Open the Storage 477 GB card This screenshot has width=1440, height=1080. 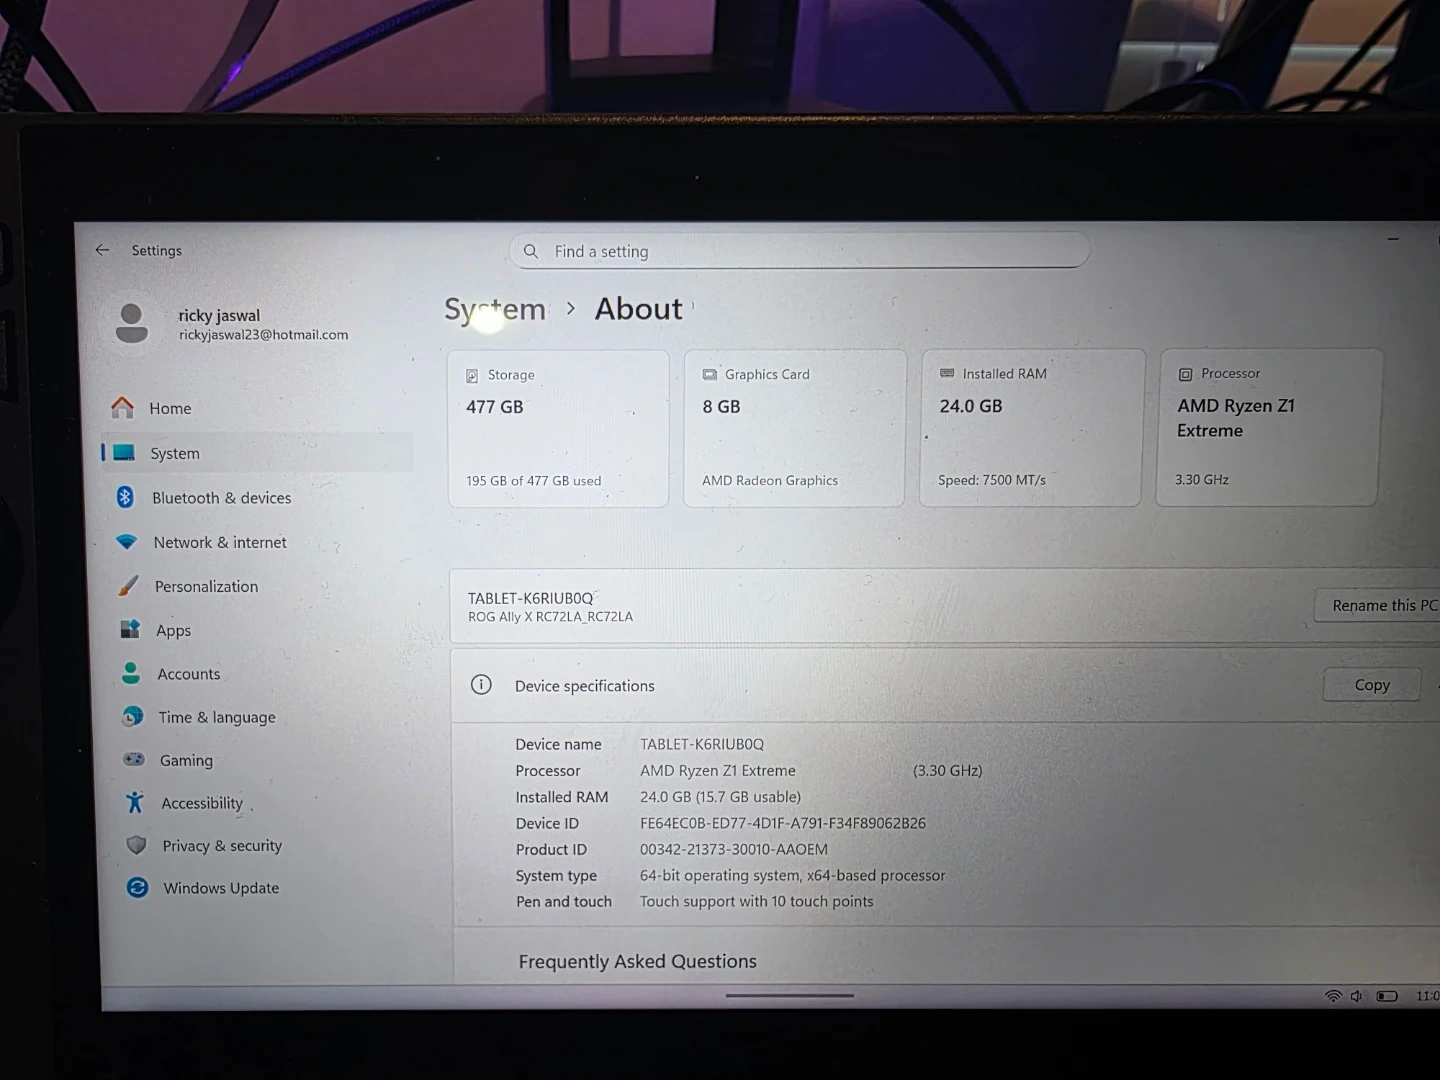[558, 428]
